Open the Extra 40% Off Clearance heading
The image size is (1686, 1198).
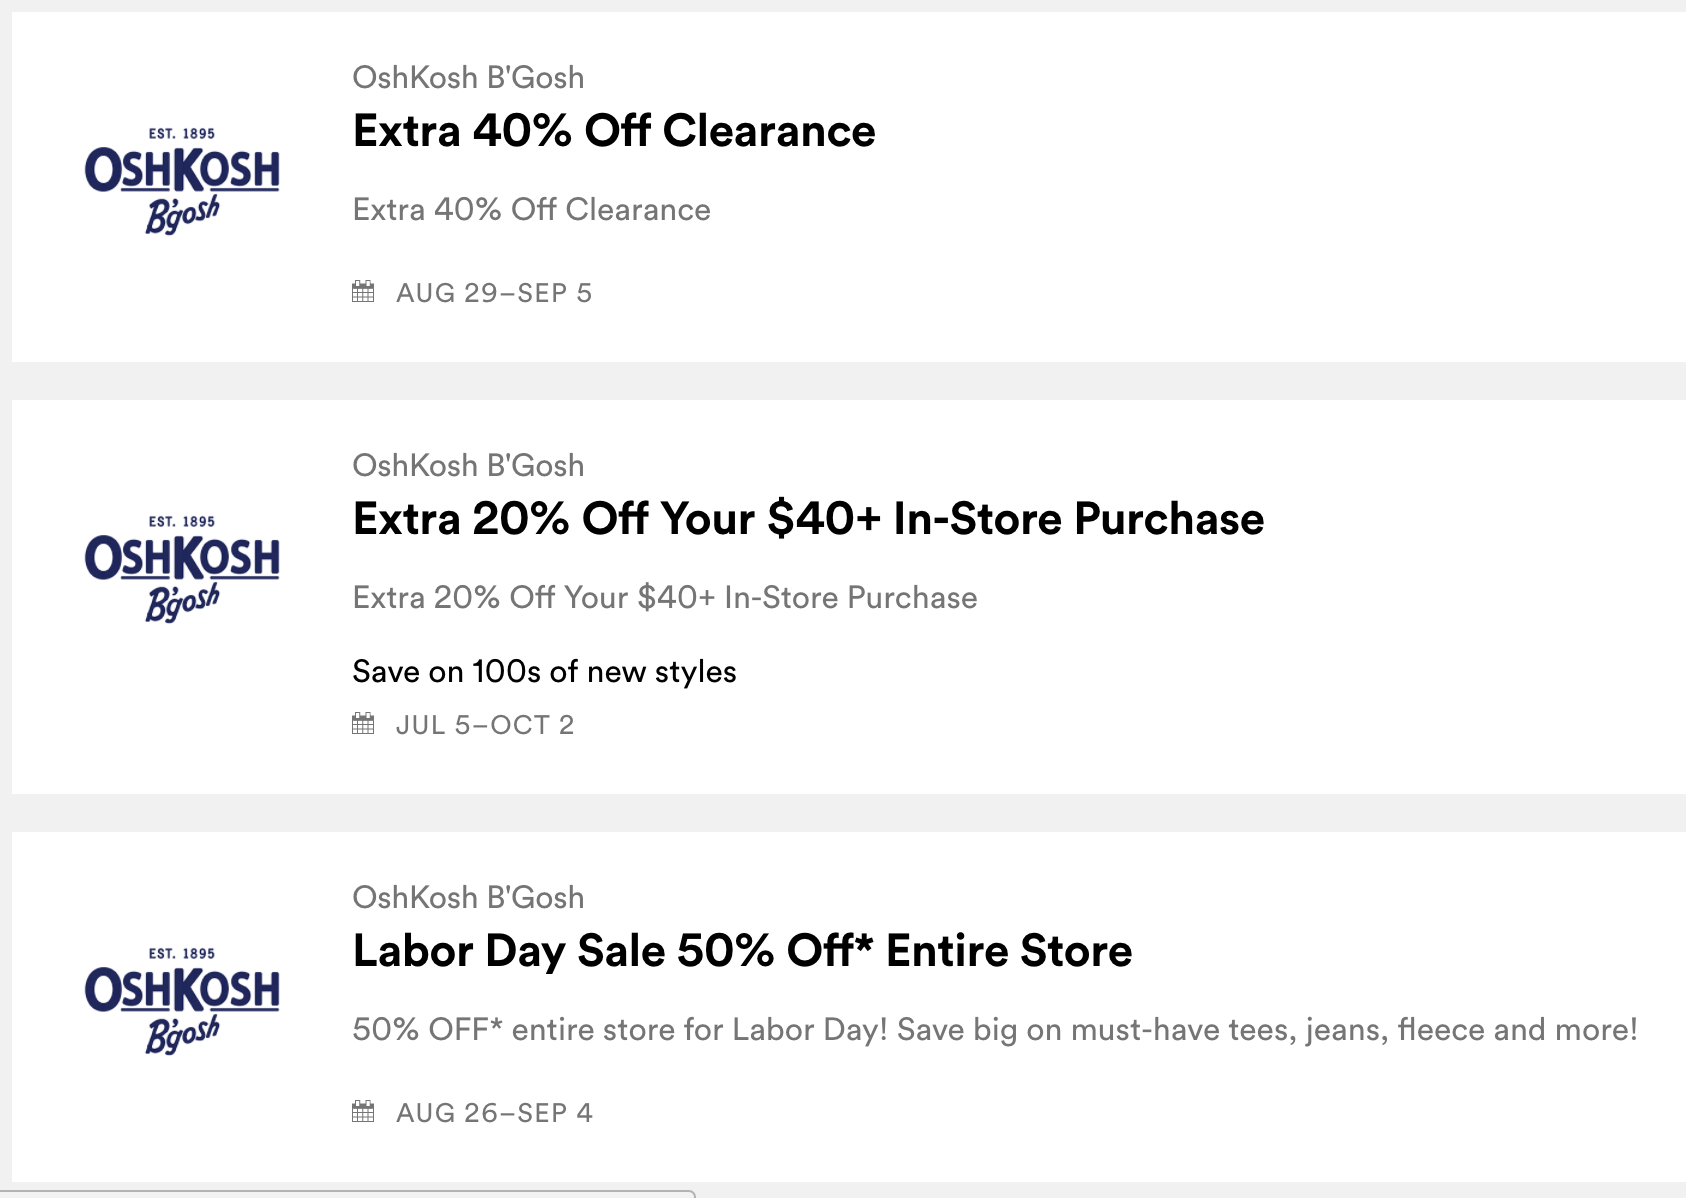tap(614, 131)
